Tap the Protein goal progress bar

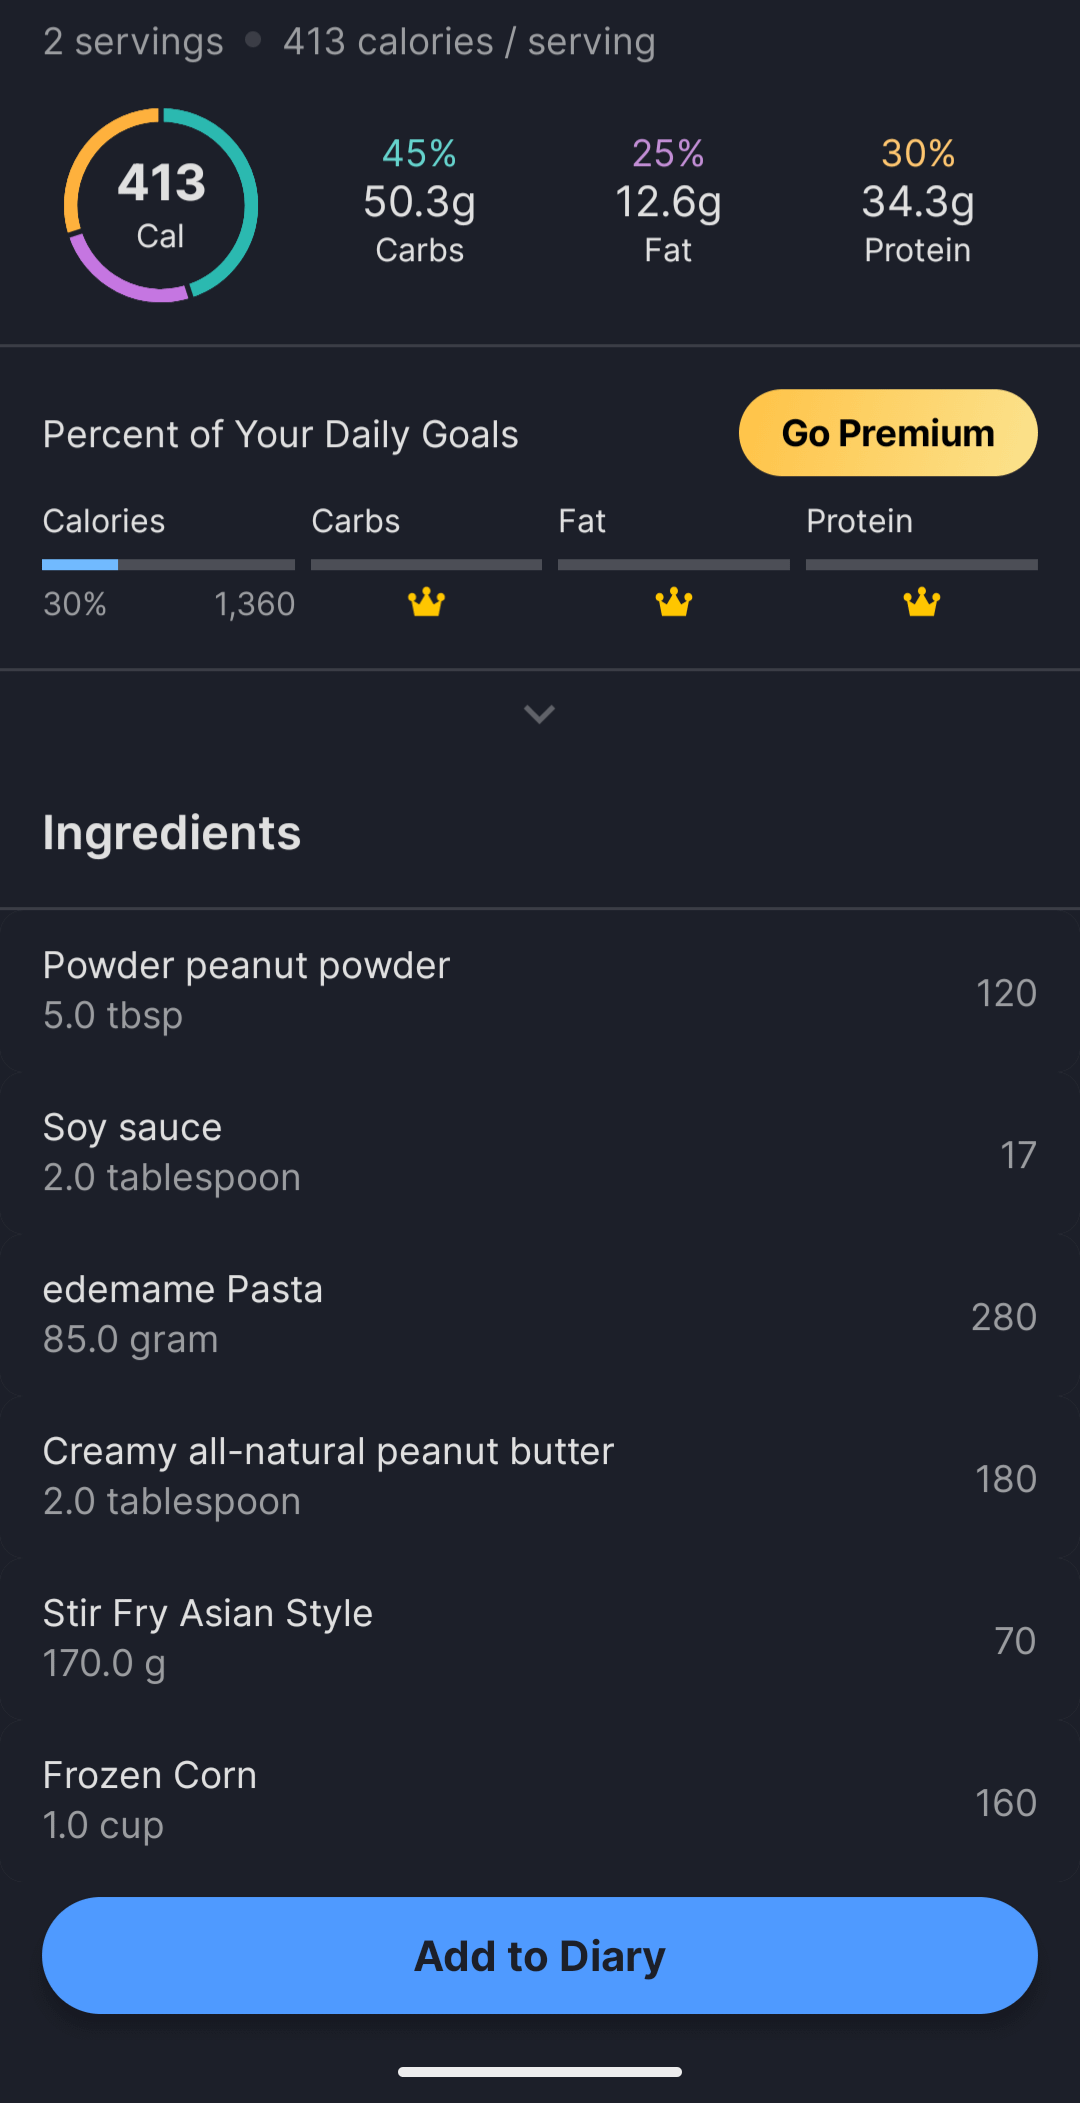point(921,565)
